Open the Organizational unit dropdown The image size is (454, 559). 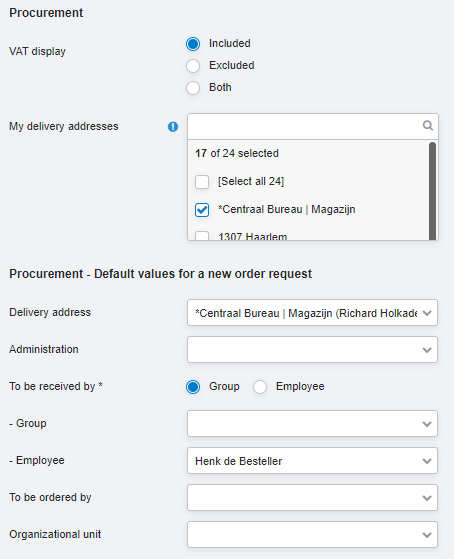click(x=312, y=535)
